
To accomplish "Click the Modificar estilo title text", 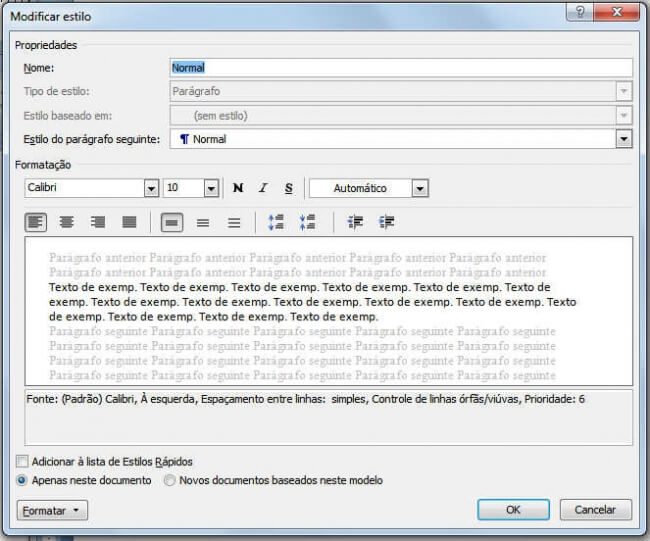I will click(x=51, y=17).
